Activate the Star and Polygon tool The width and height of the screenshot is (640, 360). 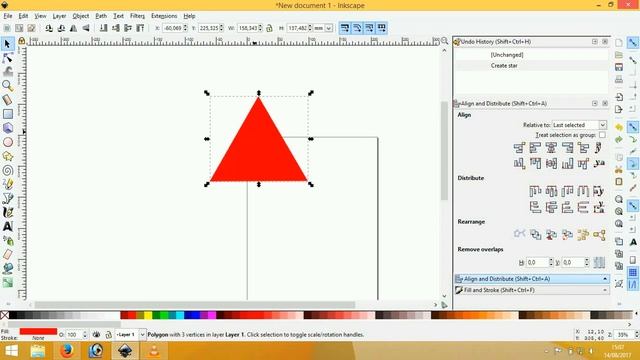[7, 156]
